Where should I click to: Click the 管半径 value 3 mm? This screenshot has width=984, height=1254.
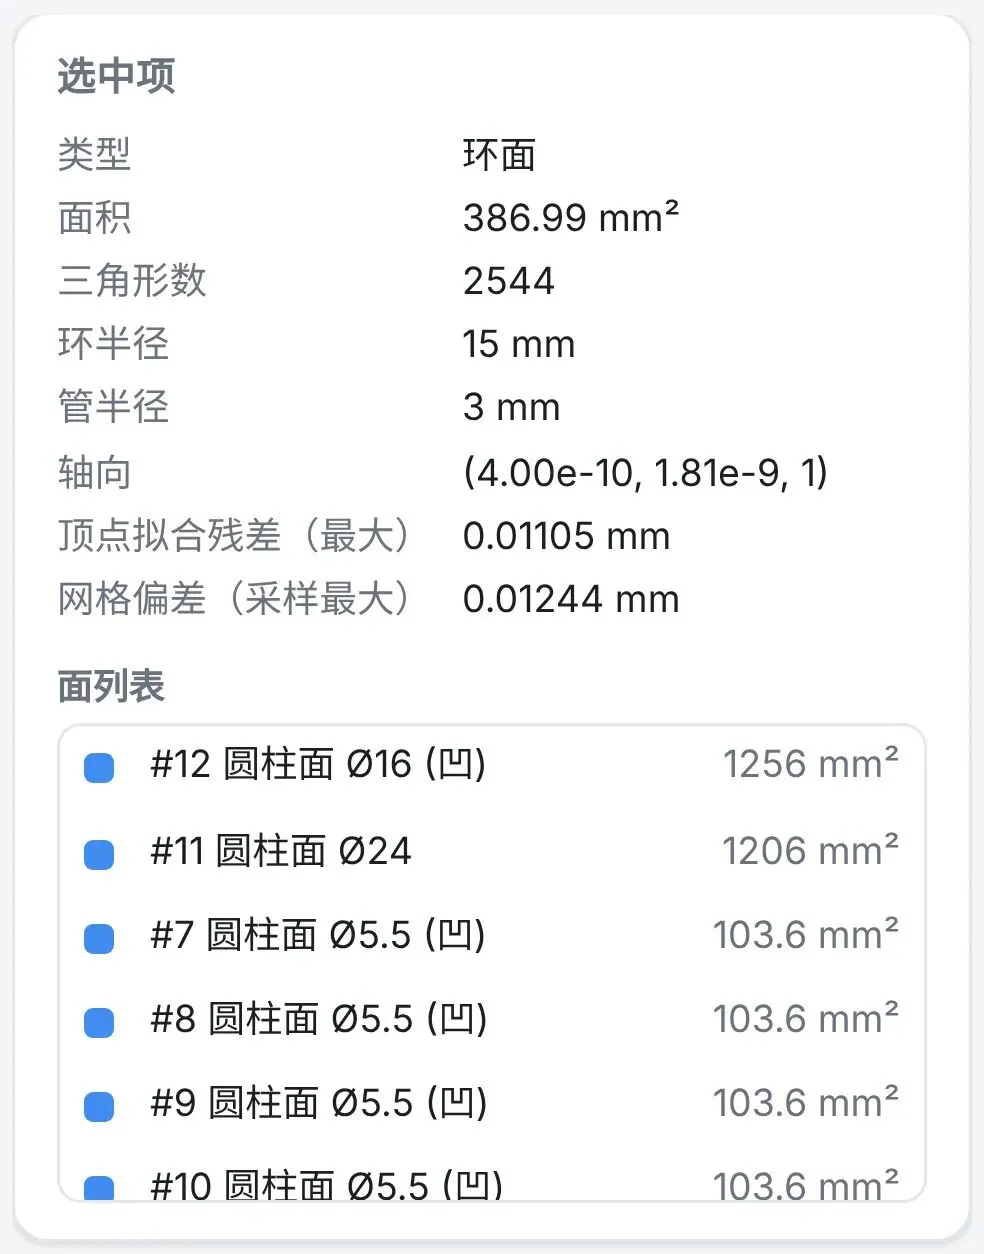point(511,408)
